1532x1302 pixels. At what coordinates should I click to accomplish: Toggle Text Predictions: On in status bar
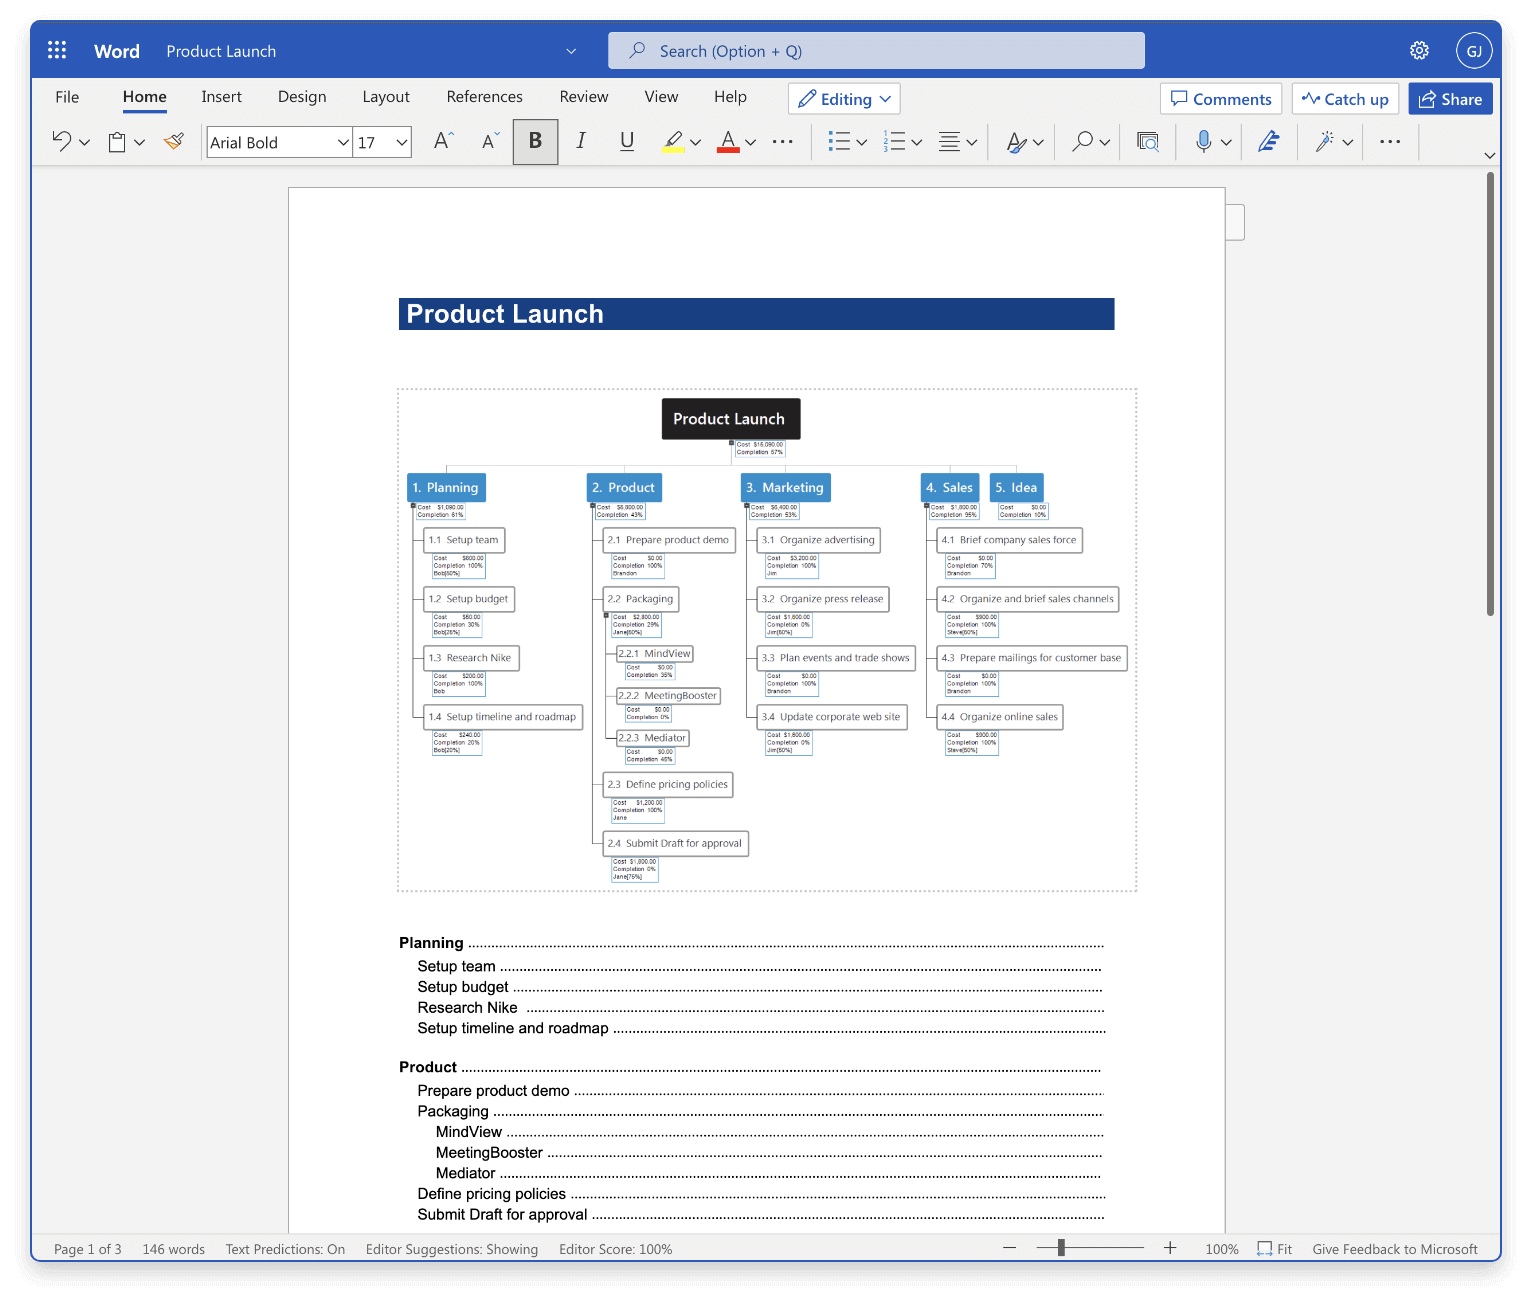285,1249
